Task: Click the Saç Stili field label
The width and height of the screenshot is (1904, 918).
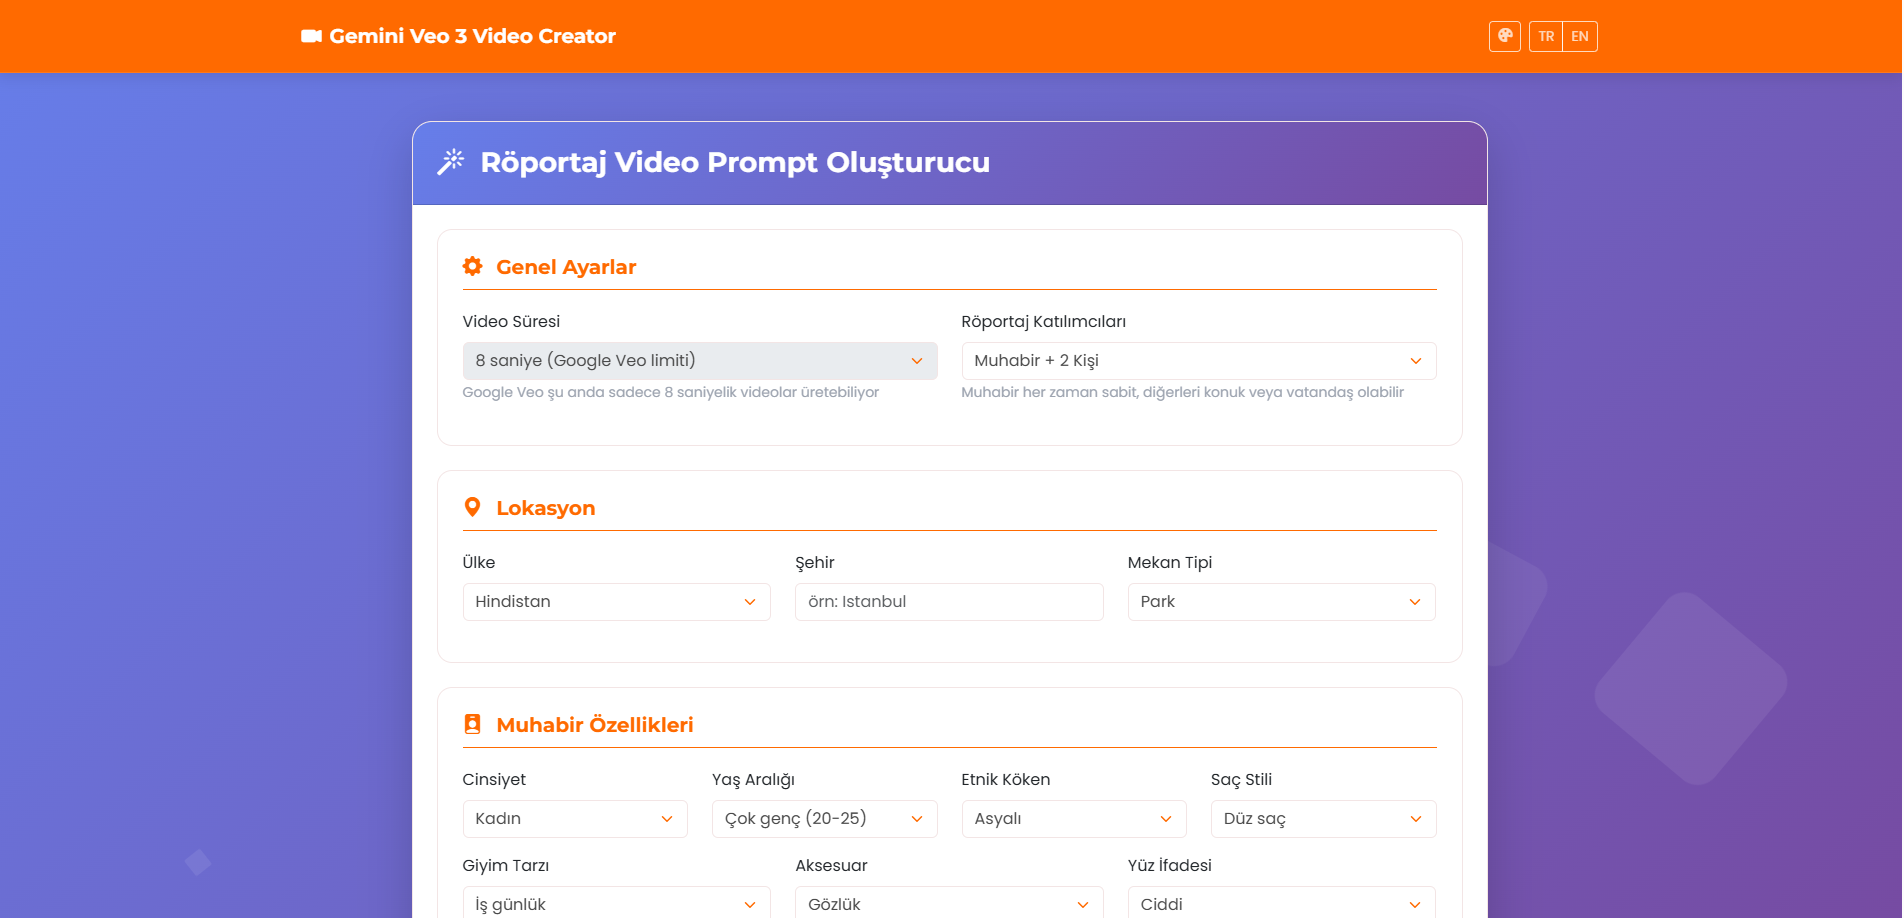Action: (x=1242, y=780)
